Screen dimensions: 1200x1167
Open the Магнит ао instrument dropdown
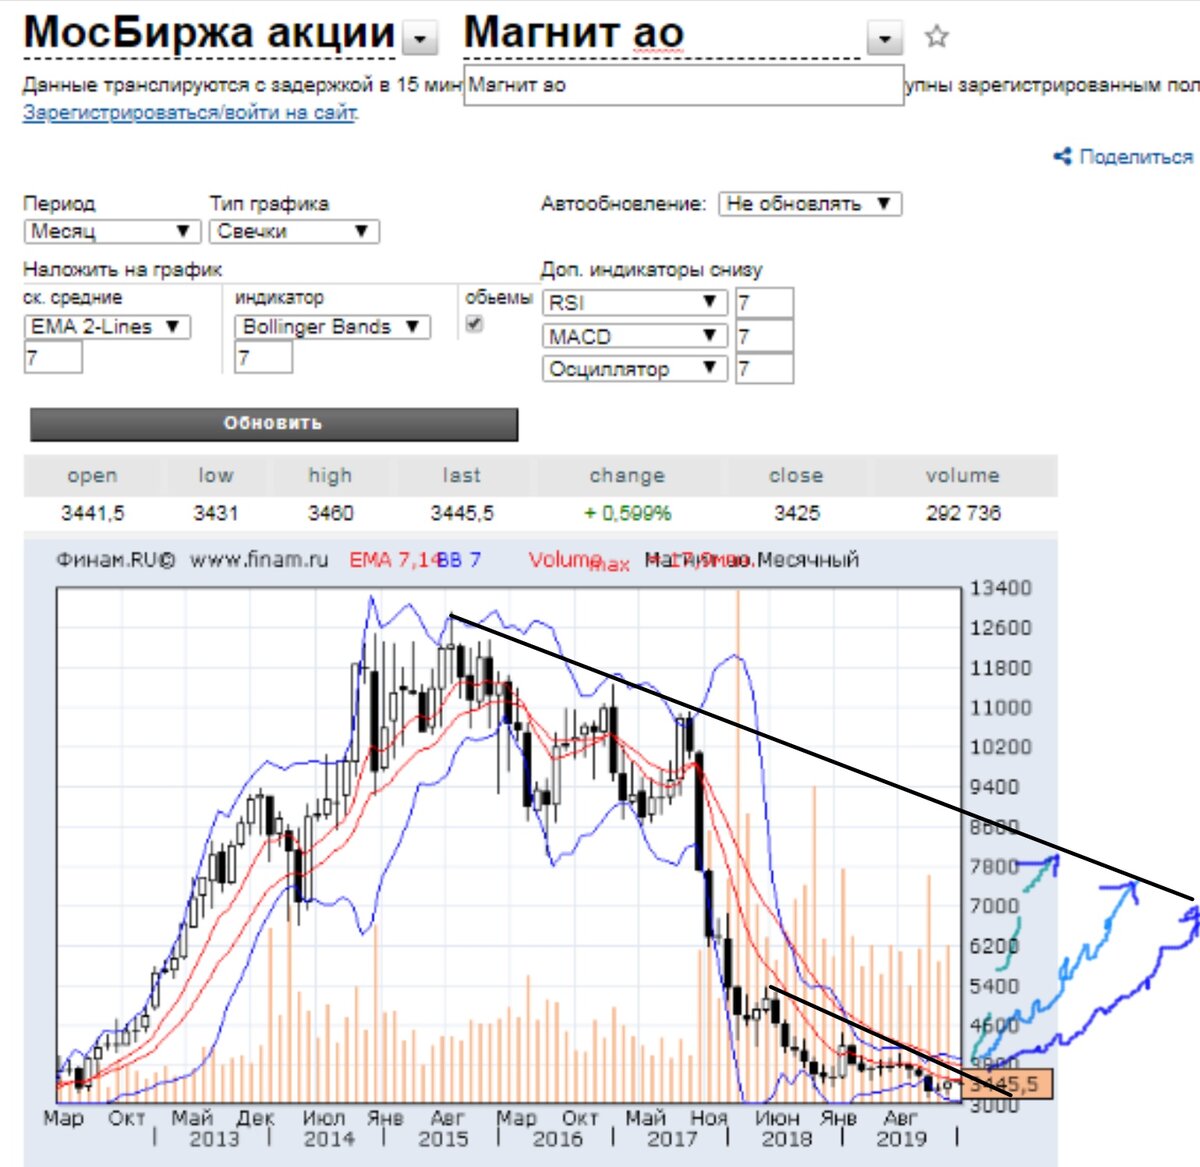(885, 38)
